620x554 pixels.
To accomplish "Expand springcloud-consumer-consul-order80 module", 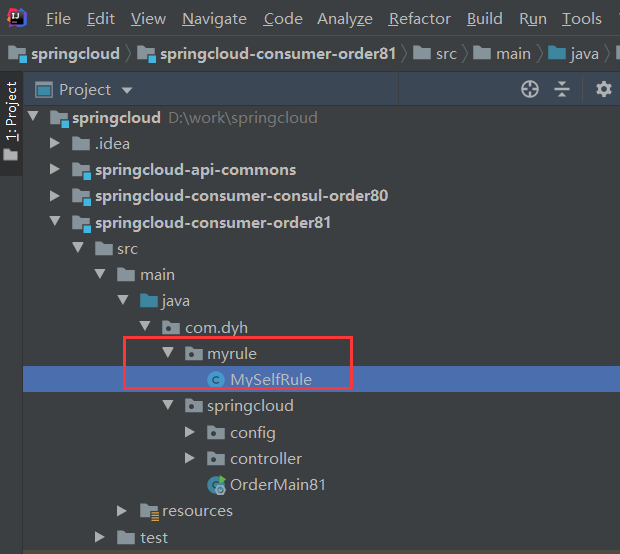I will click(x=55, y=195).
